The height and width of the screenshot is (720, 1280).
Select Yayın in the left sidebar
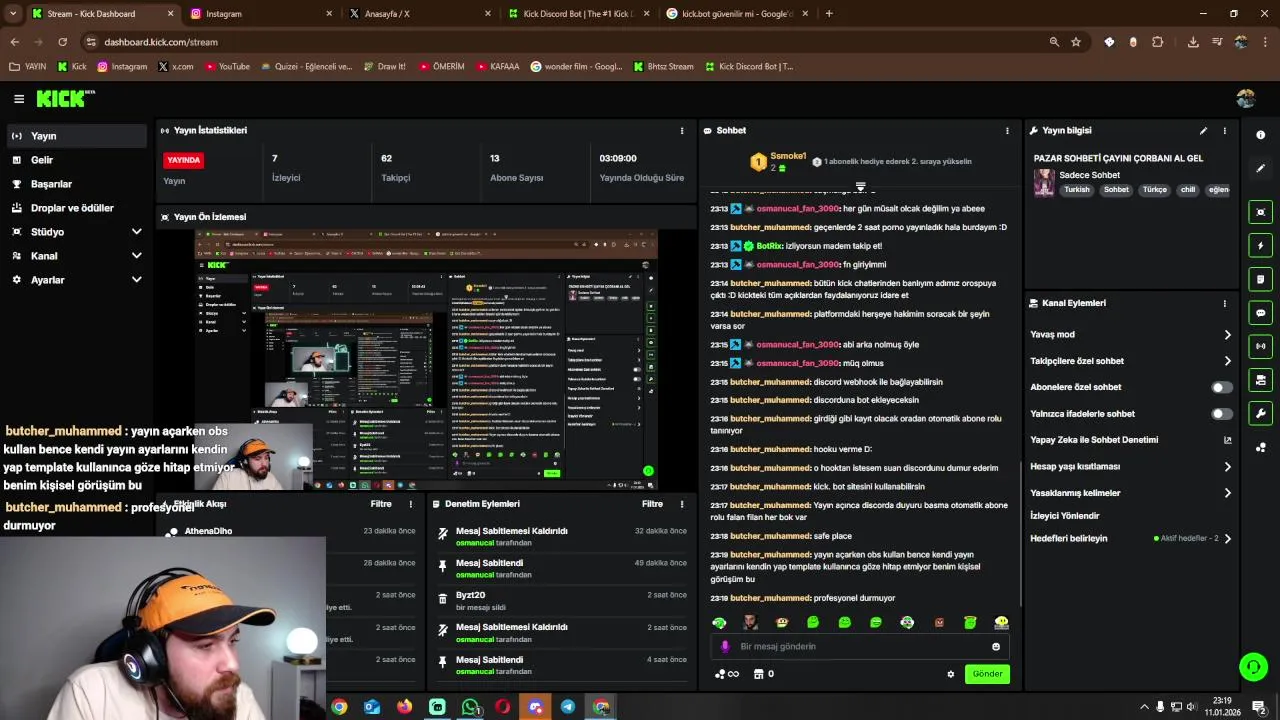76,136
